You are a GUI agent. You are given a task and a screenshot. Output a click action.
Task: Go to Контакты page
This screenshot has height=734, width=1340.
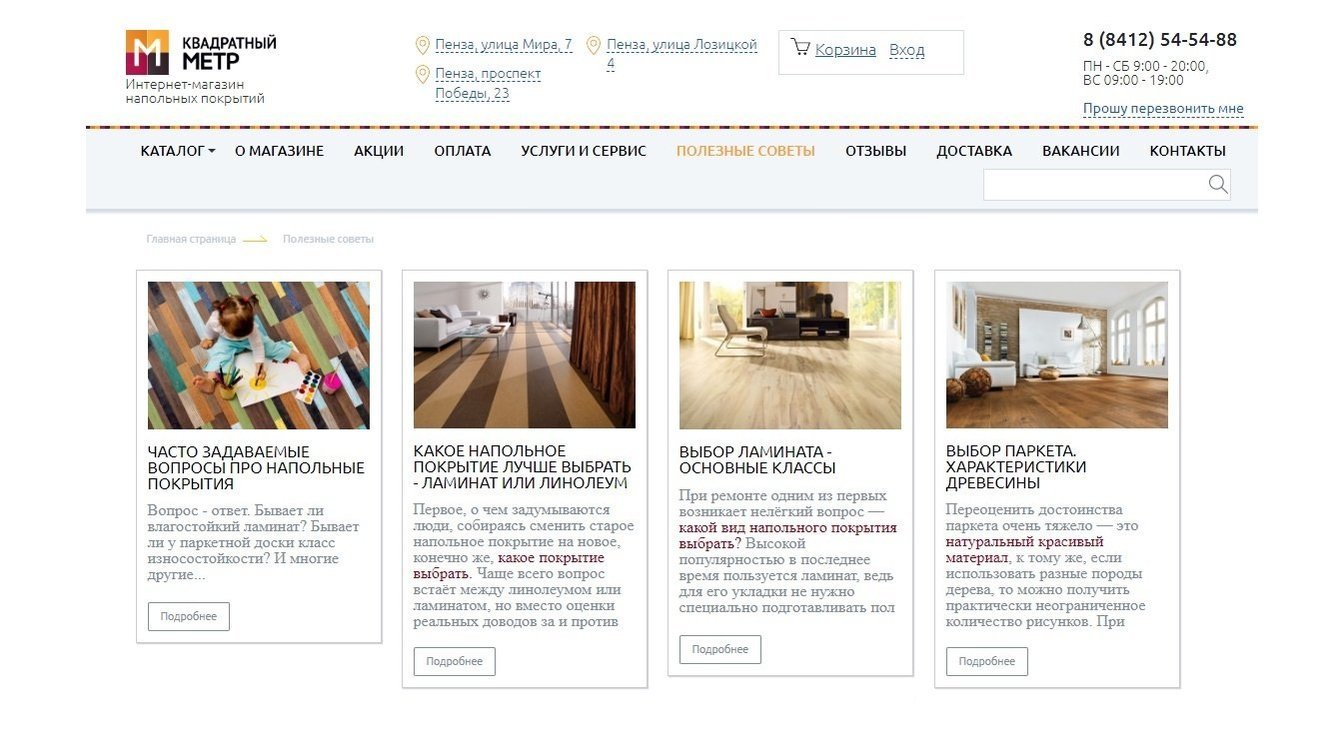pyautogui.click(x=1187, y=151)
